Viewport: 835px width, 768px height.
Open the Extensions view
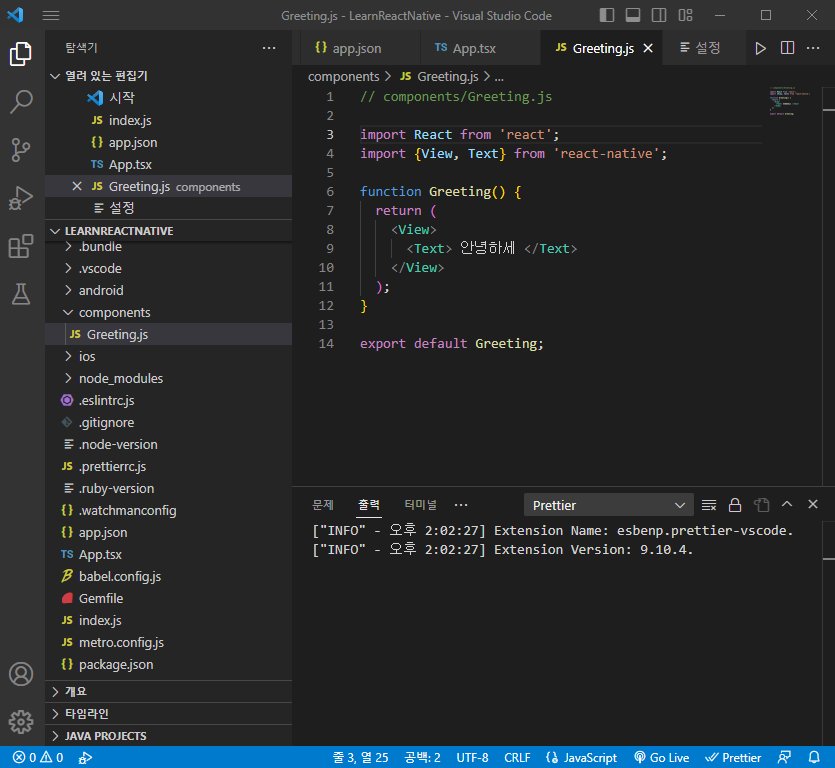point(21,246)
